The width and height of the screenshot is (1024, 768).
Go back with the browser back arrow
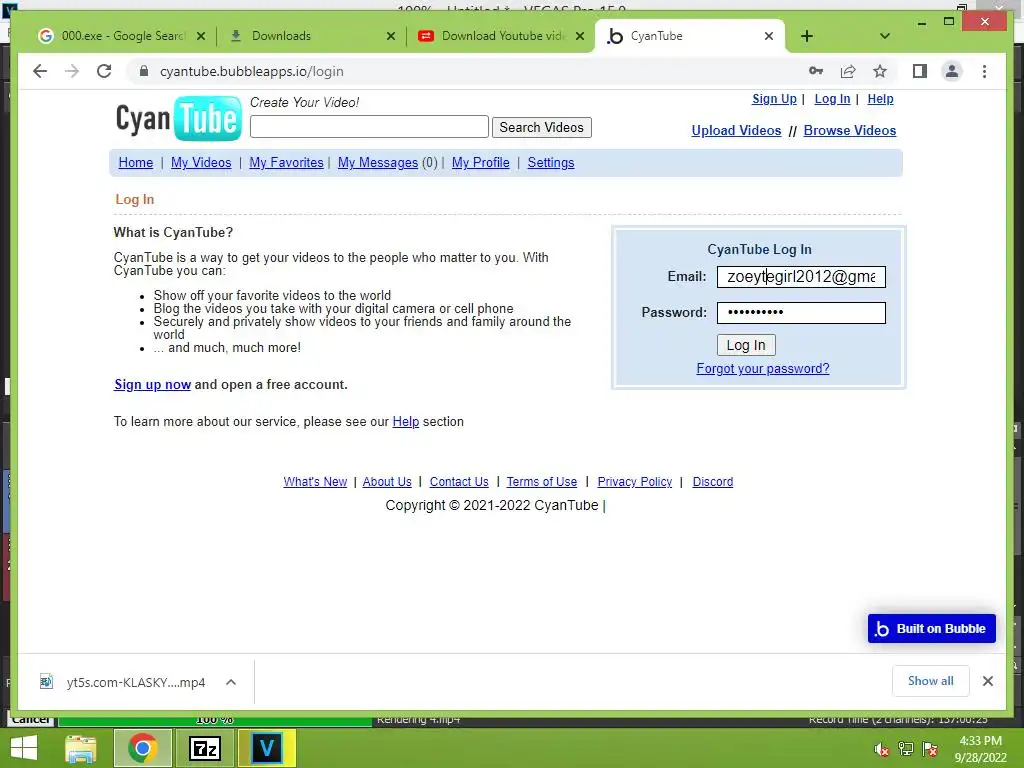click(x=40, y=71)
